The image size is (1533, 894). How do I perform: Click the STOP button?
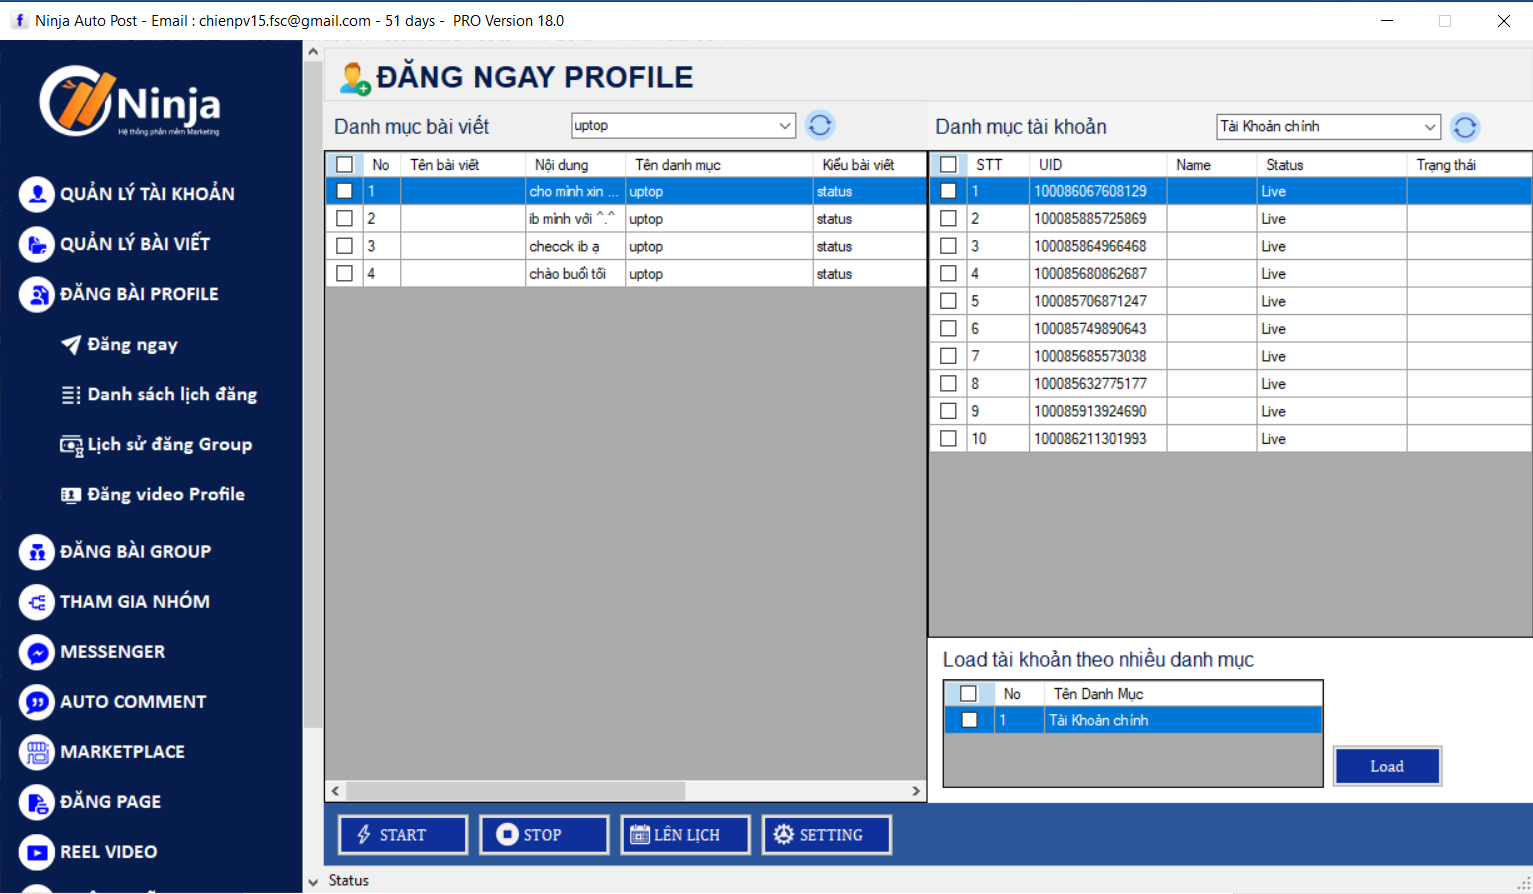[x=544, y=835]
